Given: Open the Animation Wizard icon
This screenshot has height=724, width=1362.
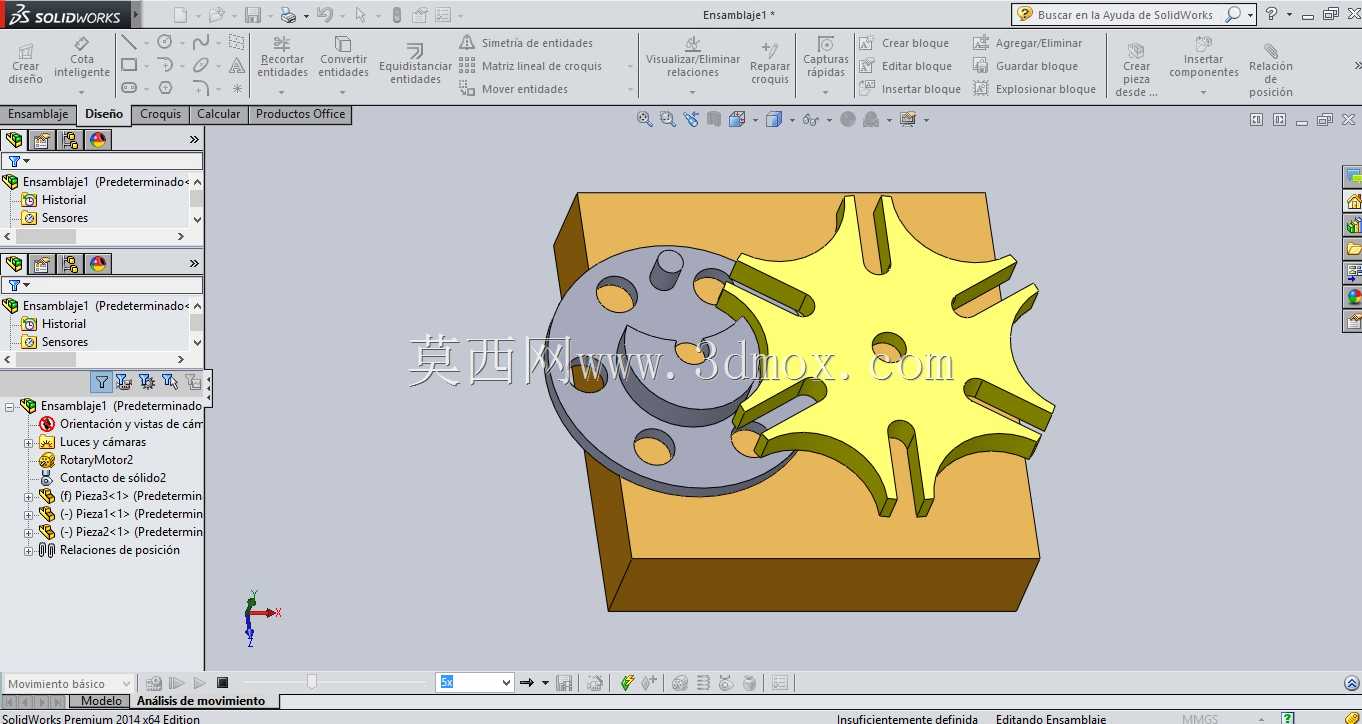Looking at the screenshot, I should click(x=595, y=683).
